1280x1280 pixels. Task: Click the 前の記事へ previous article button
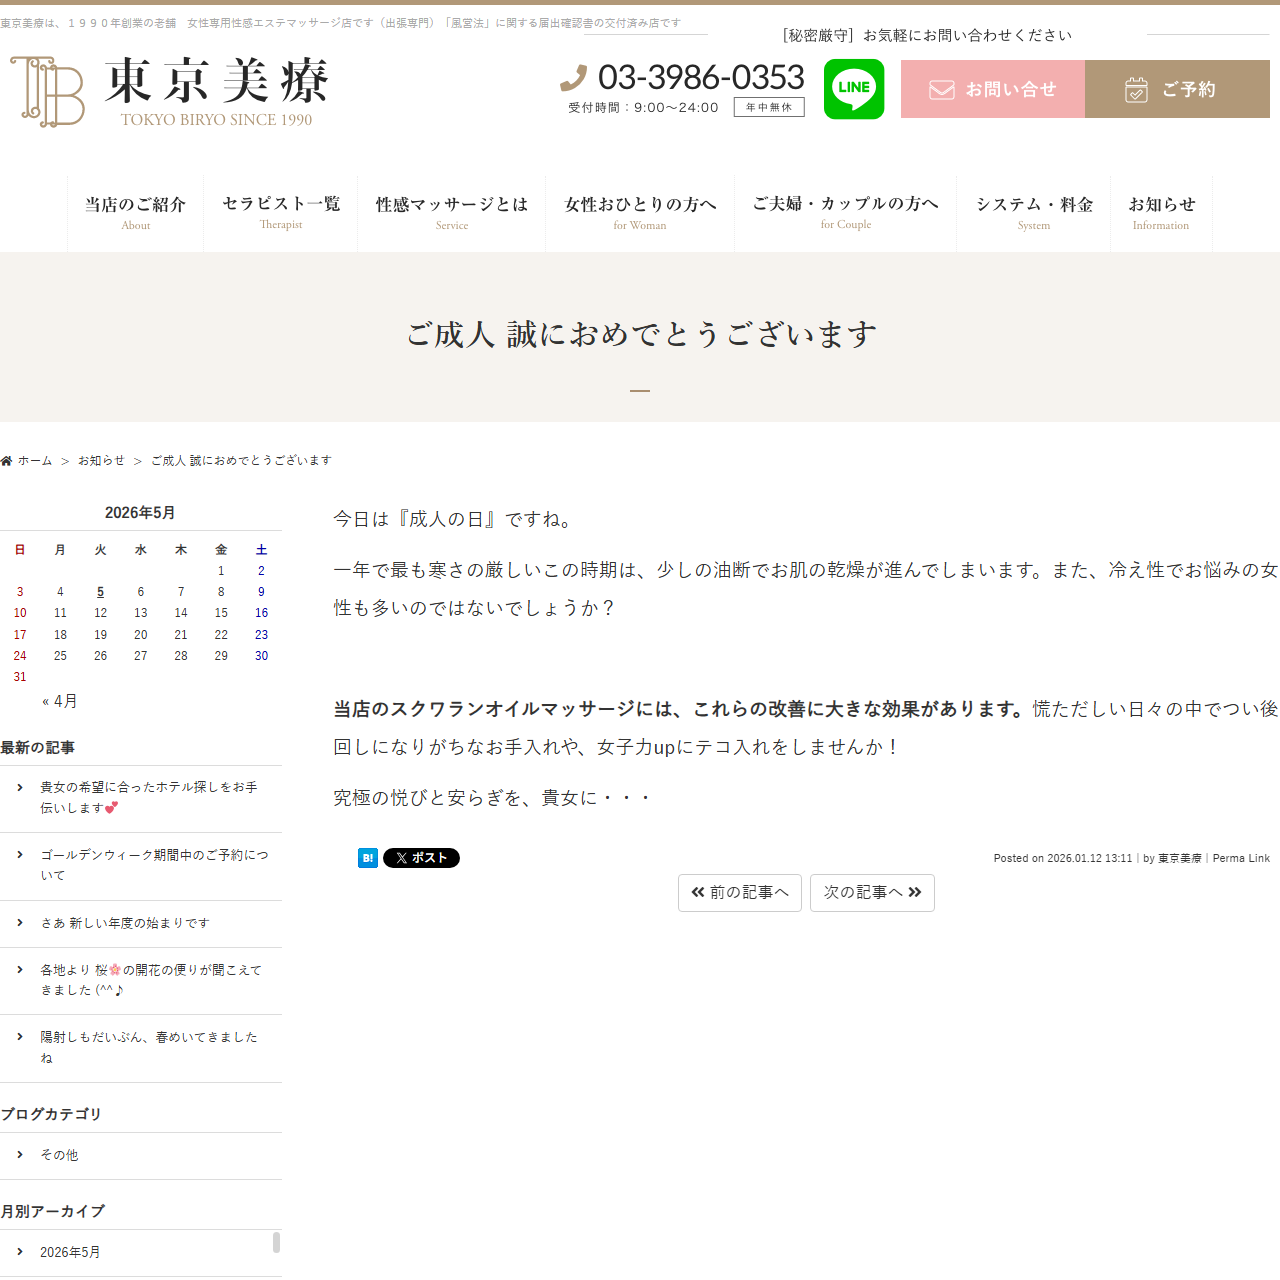coord(740,893)
